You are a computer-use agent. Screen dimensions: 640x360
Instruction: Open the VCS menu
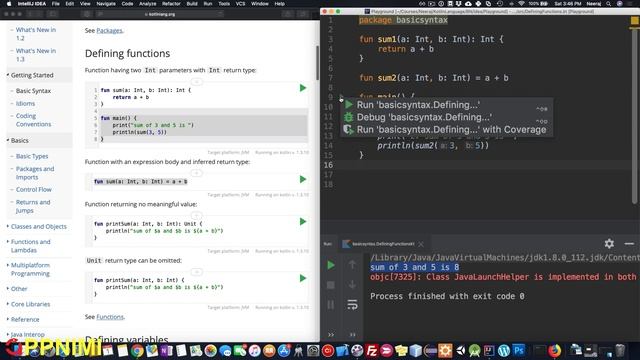[x=240, y=4]
